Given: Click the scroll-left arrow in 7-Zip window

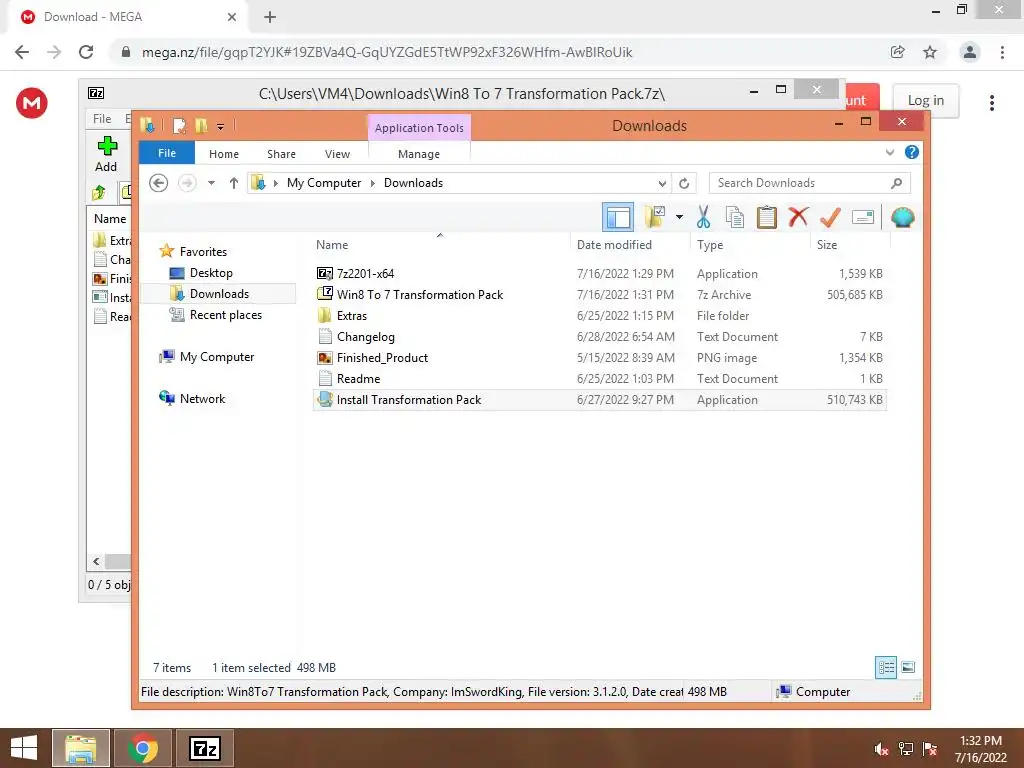Looking at the screenshot, I should click(96, 561).
